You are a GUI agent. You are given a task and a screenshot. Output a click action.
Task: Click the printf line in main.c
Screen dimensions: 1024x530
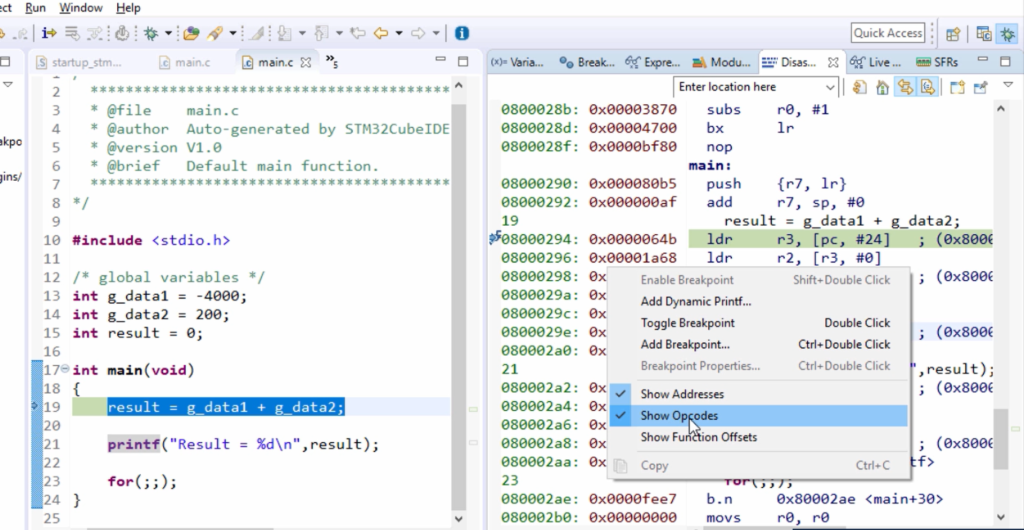243,444
